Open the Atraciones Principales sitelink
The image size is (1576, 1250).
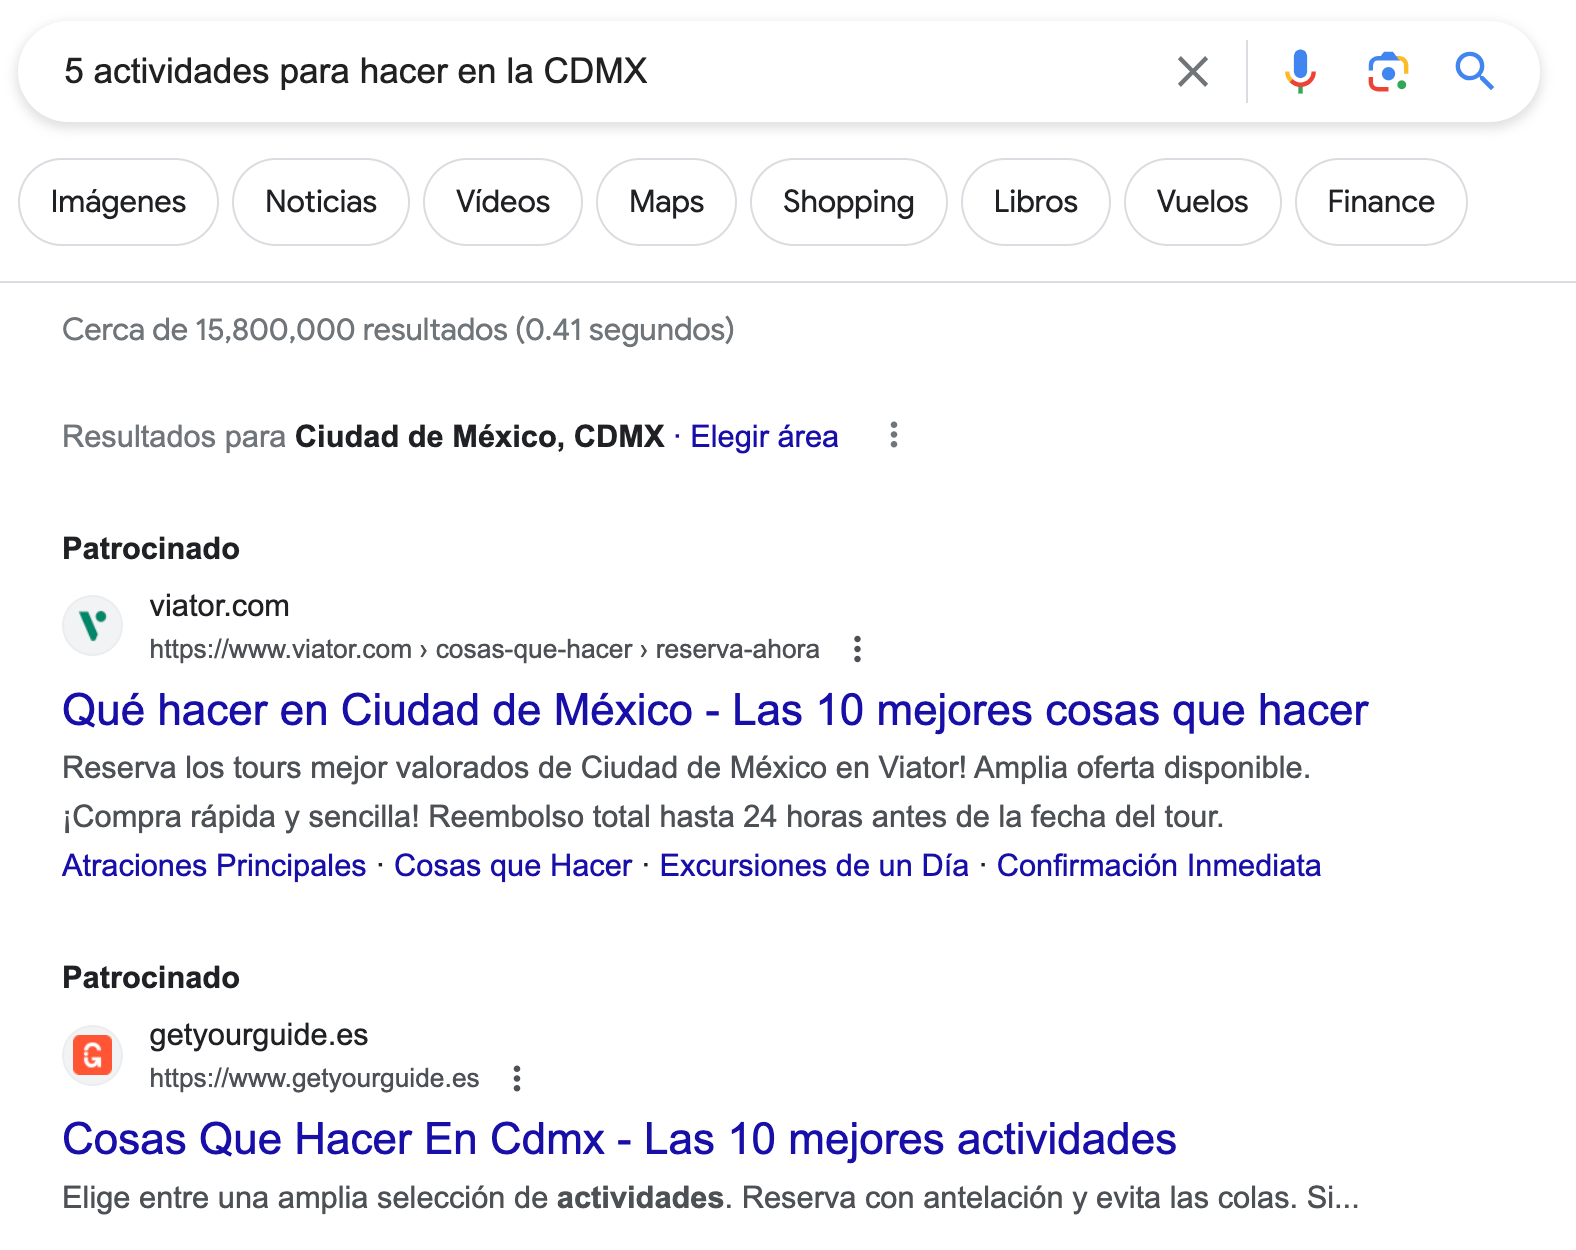point(214,865)
